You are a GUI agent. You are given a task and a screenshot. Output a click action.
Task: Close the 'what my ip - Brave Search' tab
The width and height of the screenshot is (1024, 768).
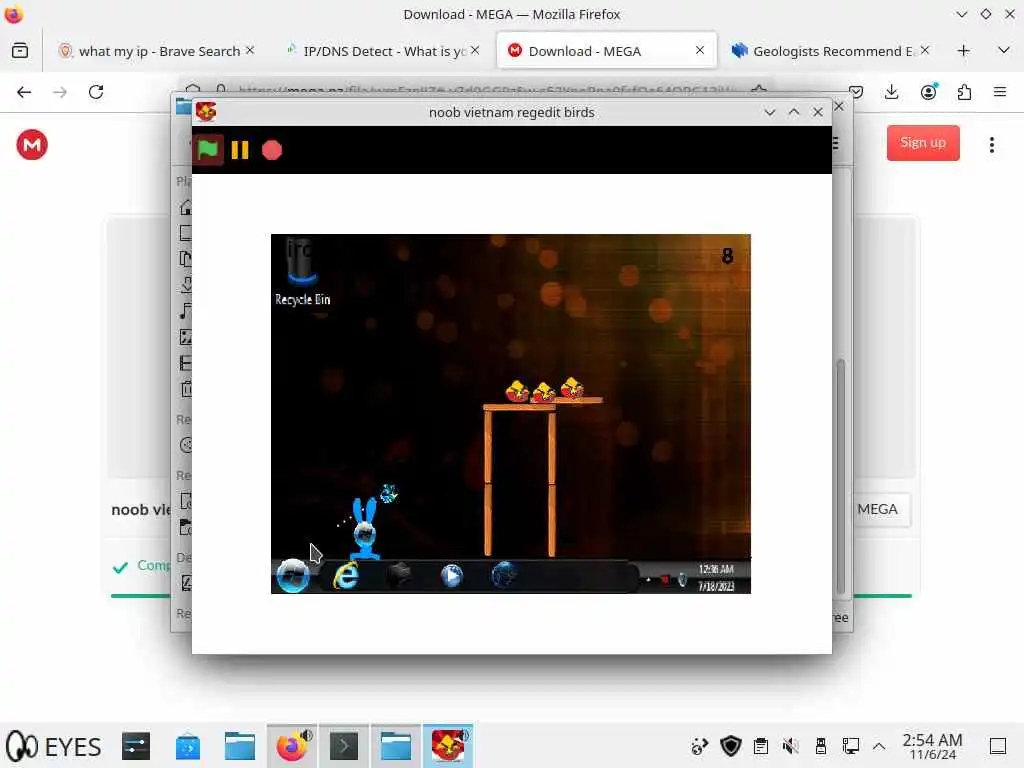pos(250,50)
